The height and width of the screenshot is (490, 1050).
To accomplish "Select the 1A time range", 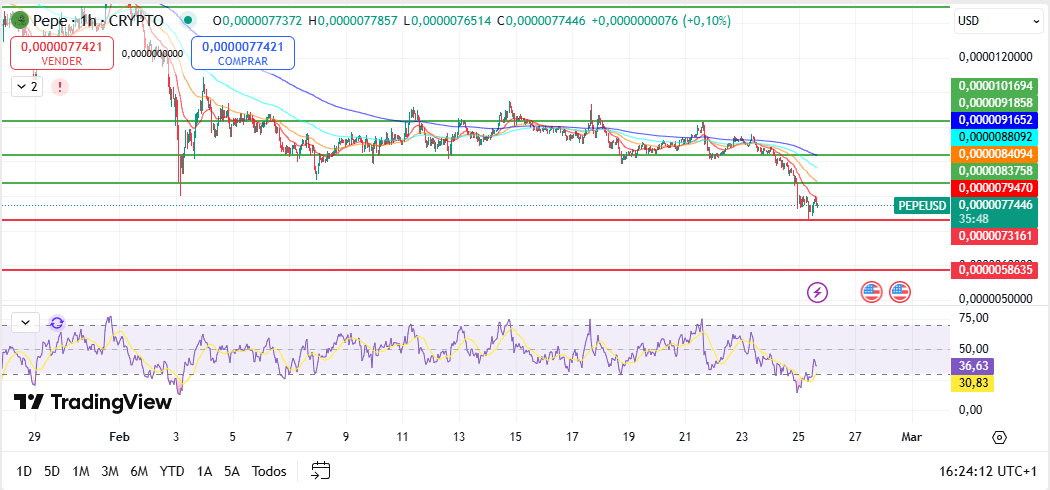I will [204, 471].
